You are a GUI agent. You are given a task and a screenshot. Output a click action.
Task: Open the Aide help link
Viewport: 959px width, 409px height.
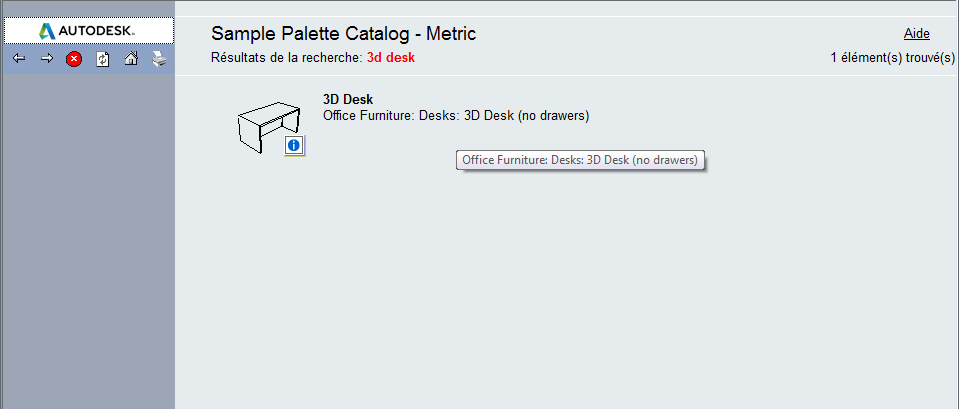click(x=916, y=34)
